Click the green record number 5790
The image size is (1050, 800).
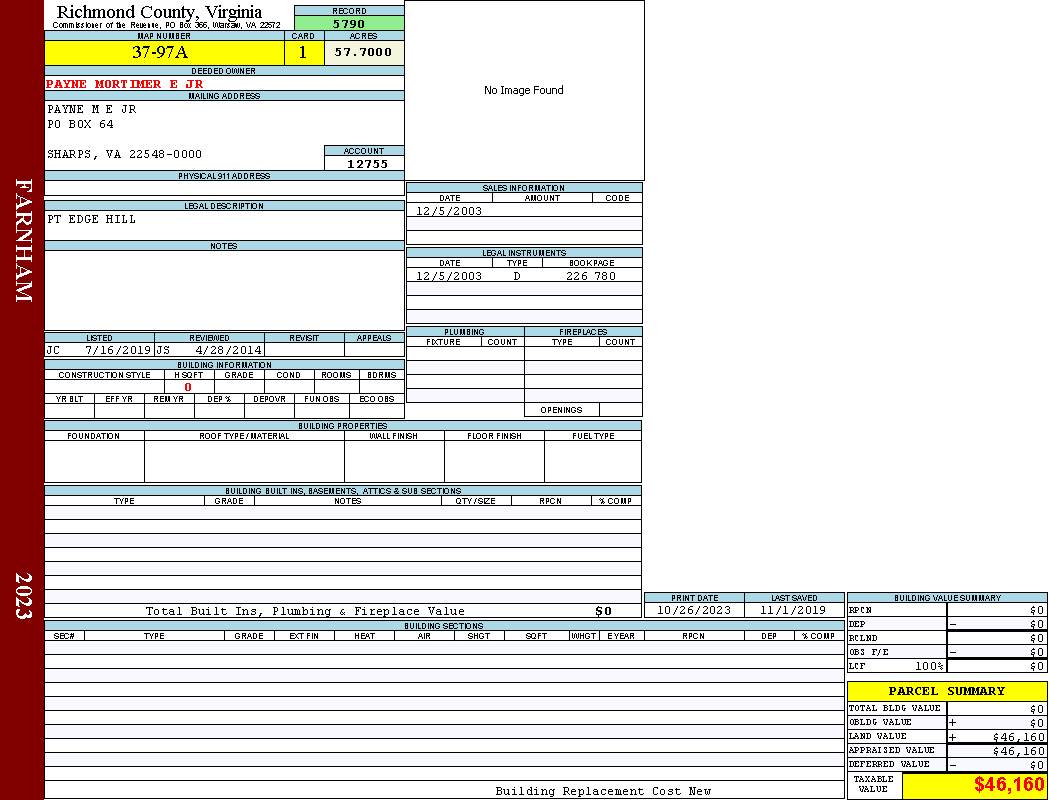[x=349, y=24]
